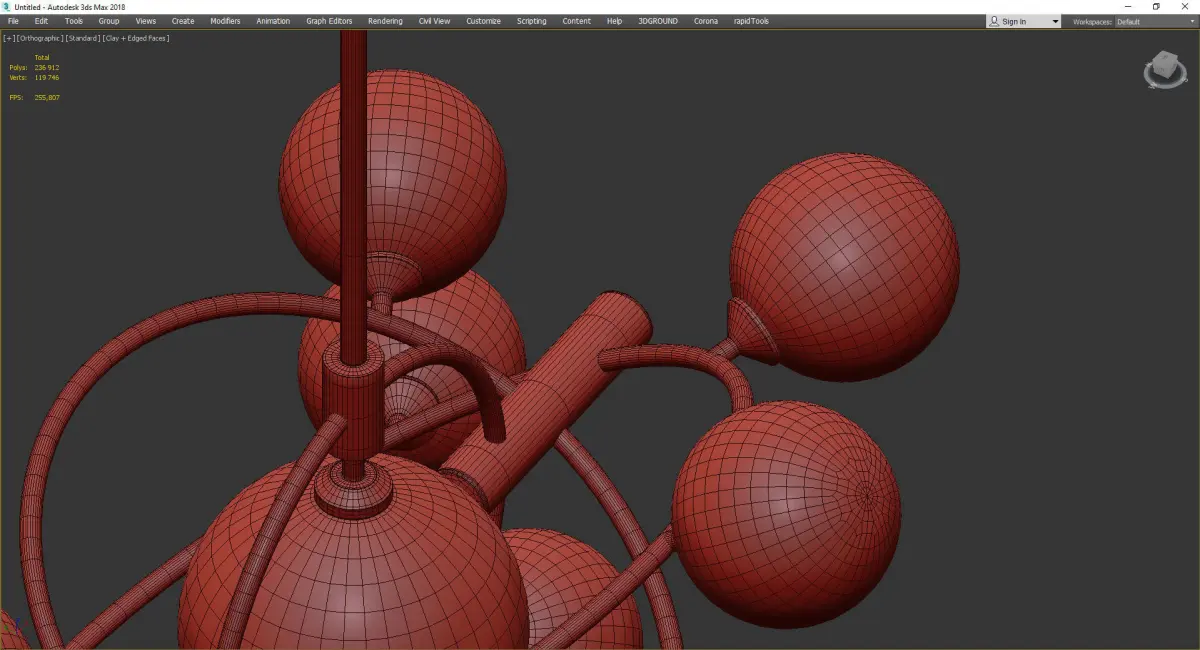Click the FPS value 255,807
The height and width of the screenshot is (650, 1200).
pos(47,97)
